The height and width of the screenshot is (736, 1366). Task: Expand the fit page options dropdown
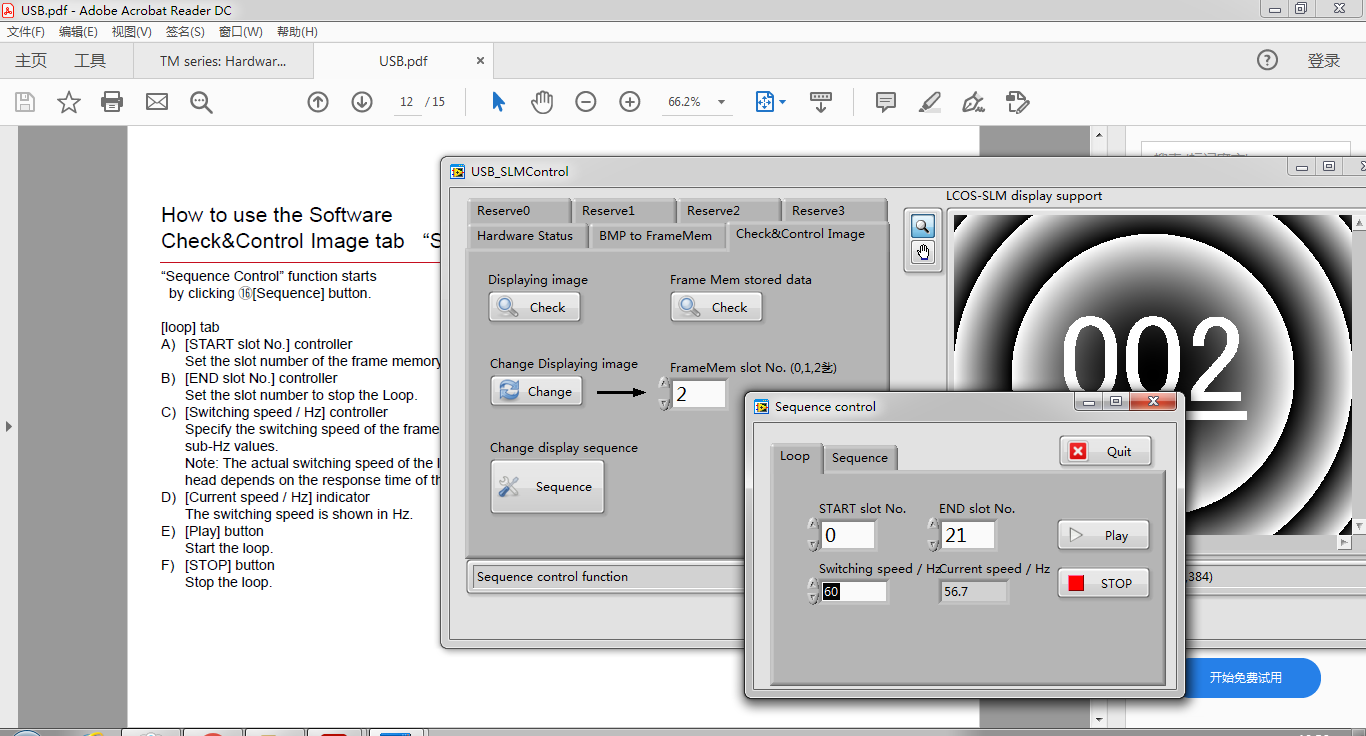(x=782, y=102)
